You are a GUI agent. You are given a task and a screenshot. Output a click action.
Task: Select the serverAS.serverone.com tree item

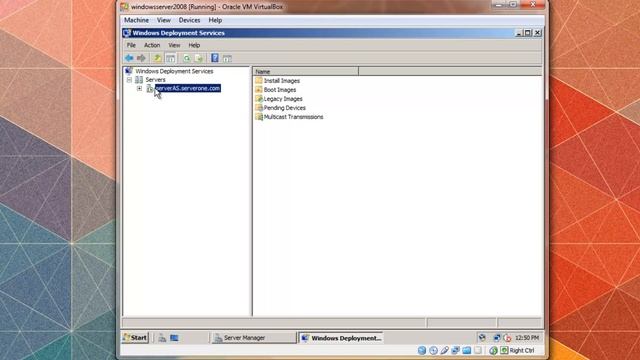click(x=188, y=88)
